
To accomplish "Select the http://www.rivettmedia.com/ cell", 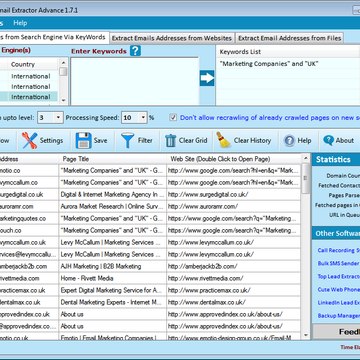I will tap(234, 278).
